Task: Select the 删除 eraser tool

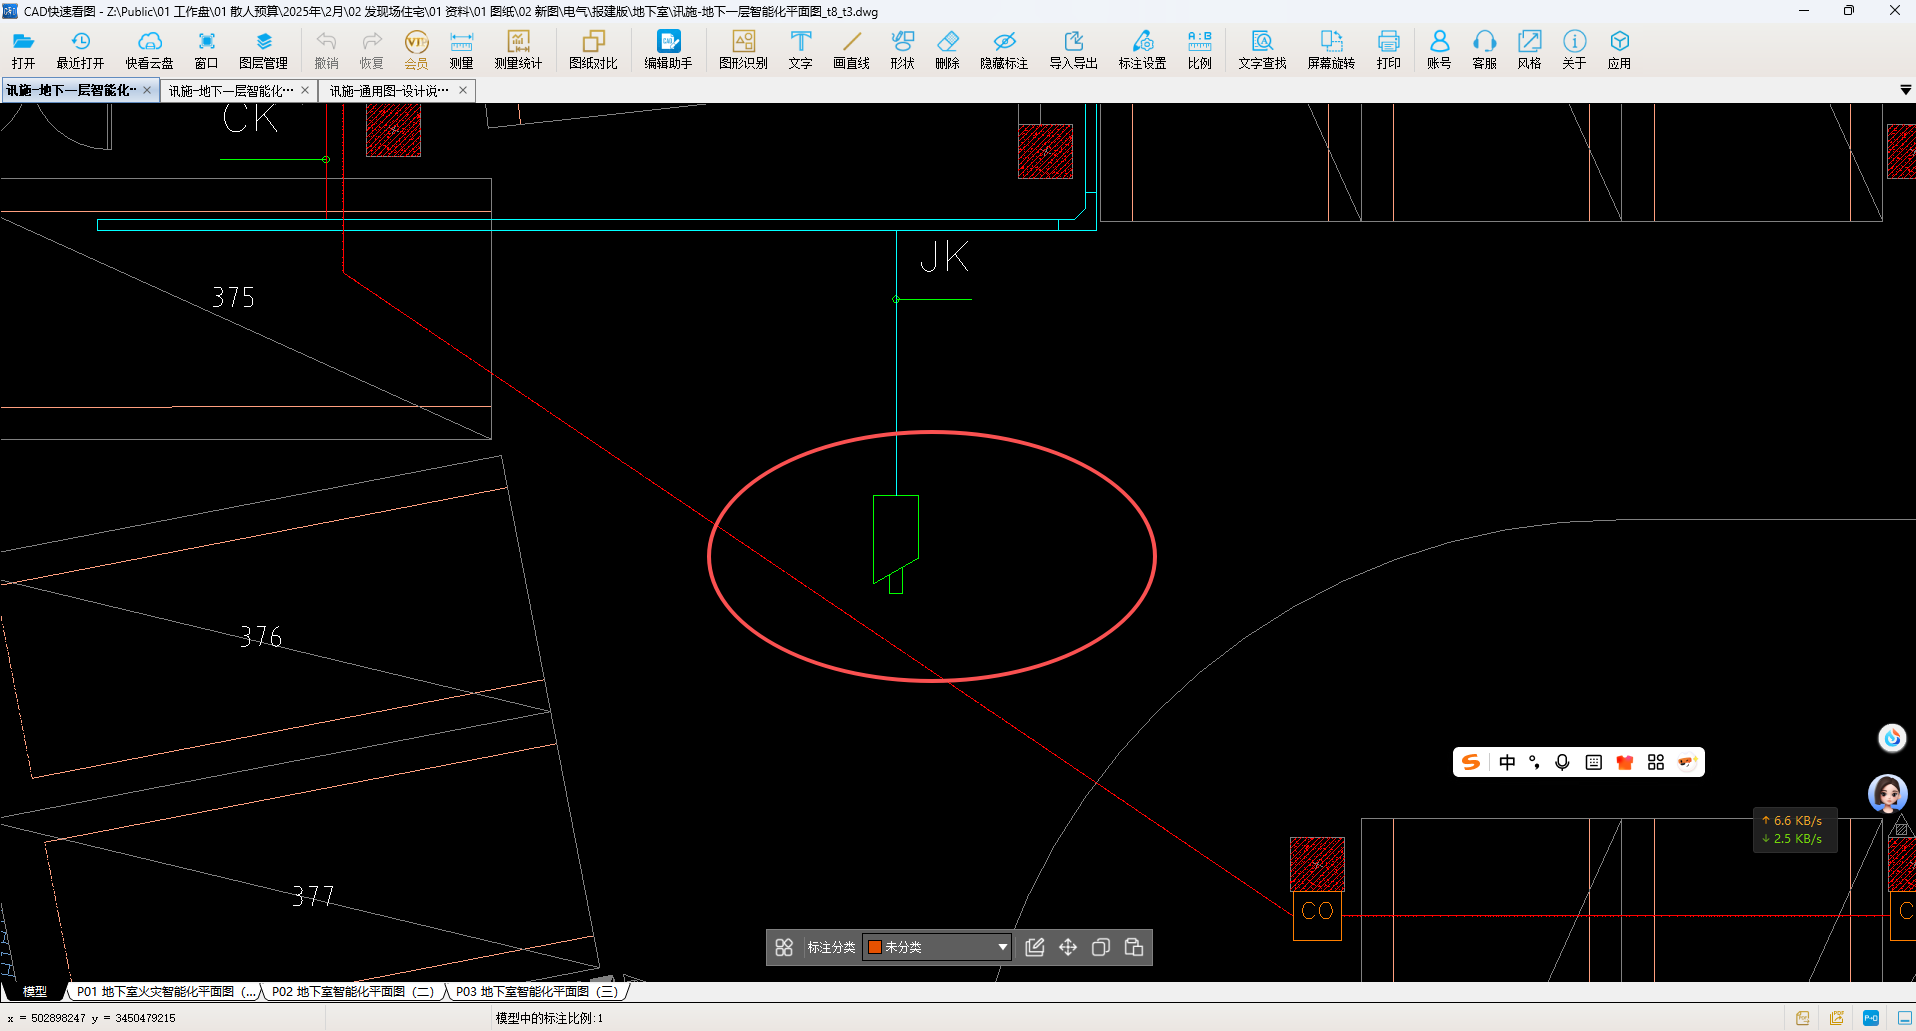Action: 947,48
